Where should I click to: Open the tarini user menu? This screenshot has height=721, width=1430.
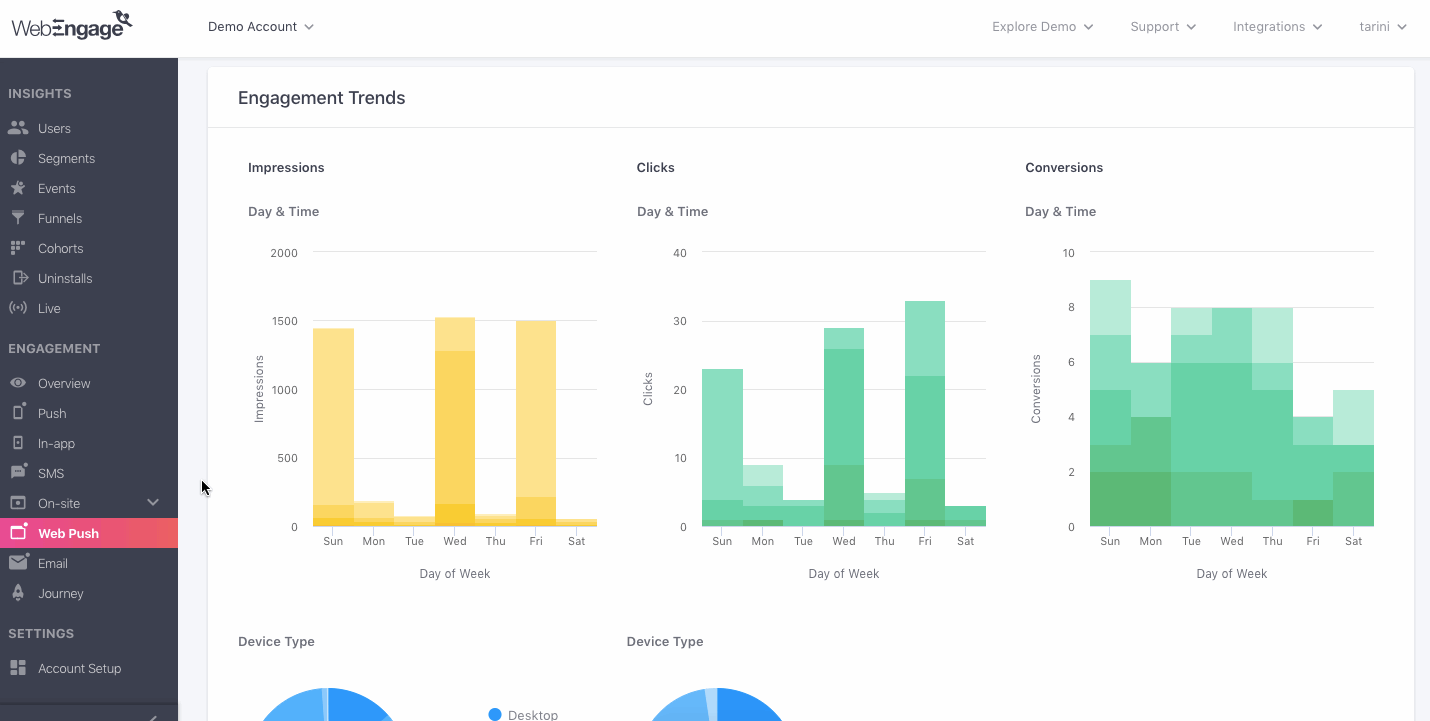click(1384, 27)
